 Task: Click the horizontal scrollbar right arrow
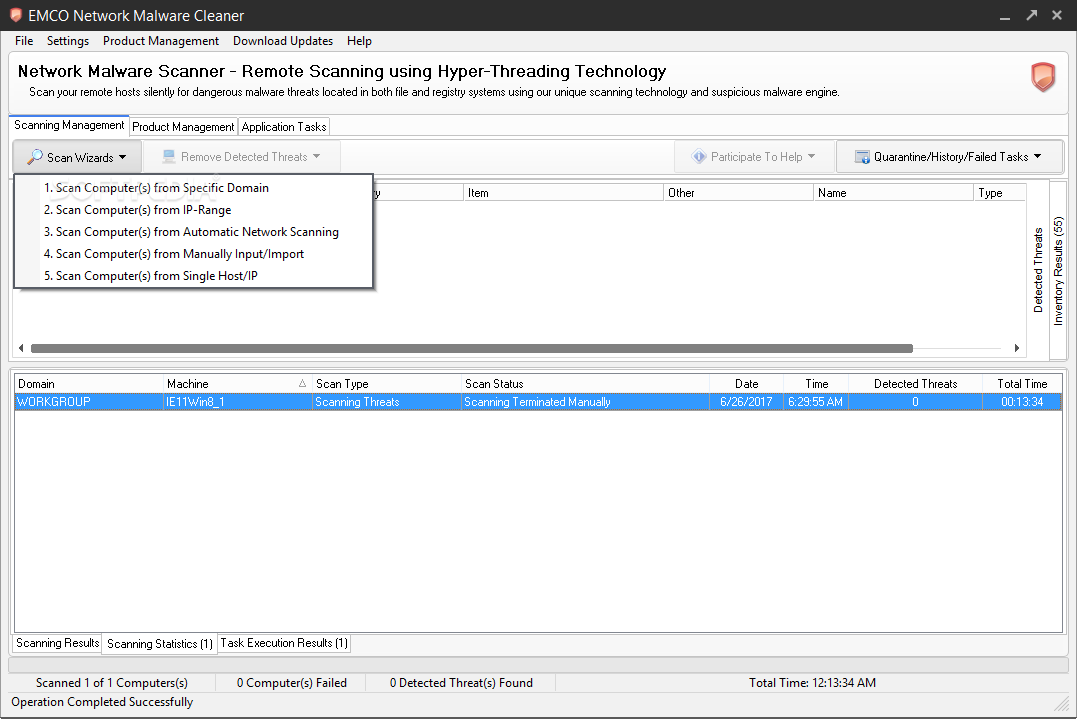tap(1017, 348)
